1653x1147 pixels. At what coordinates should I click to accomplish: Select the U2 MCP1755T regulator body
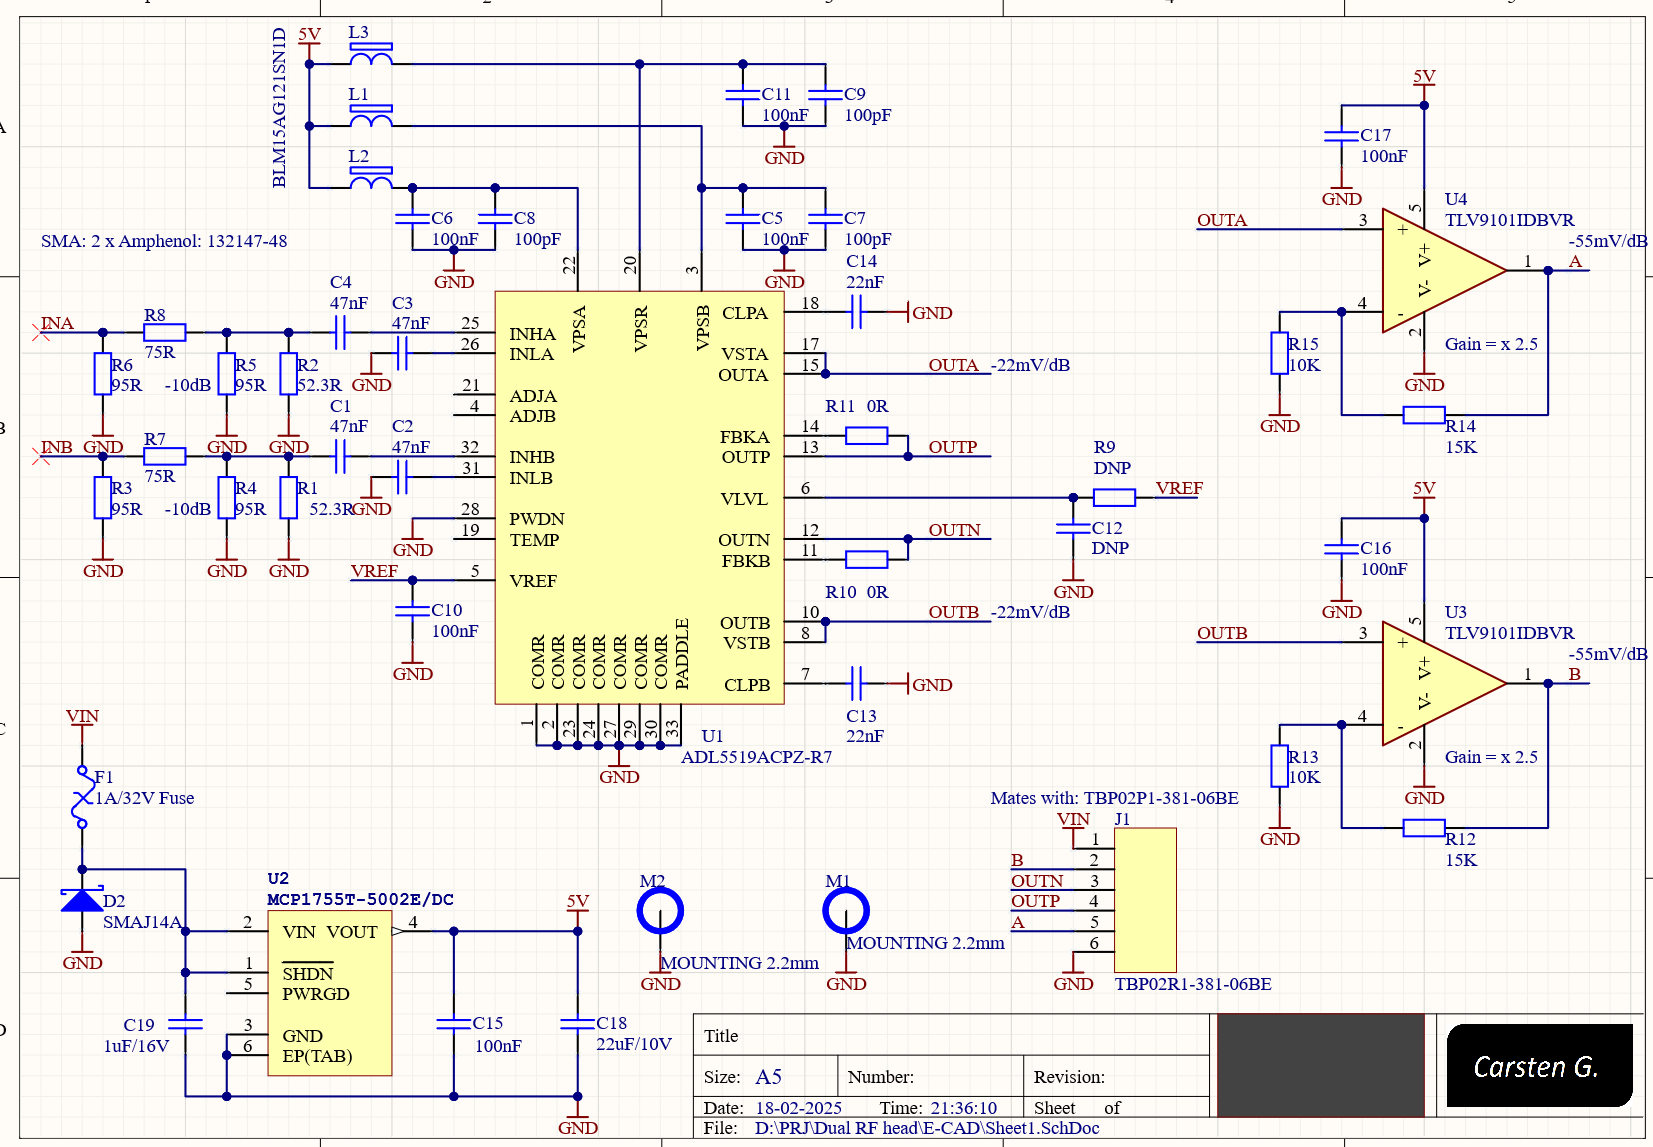click(x=330, y=993)
